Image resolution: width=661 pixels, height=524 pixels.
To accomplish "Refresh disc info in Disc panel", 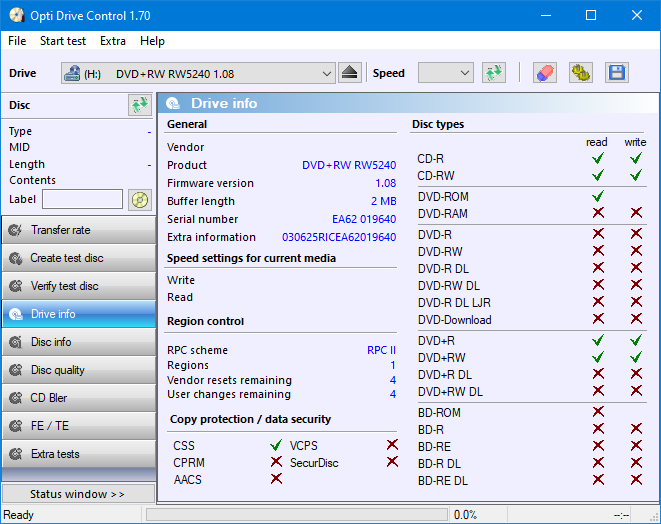I will tap(140, 105).
